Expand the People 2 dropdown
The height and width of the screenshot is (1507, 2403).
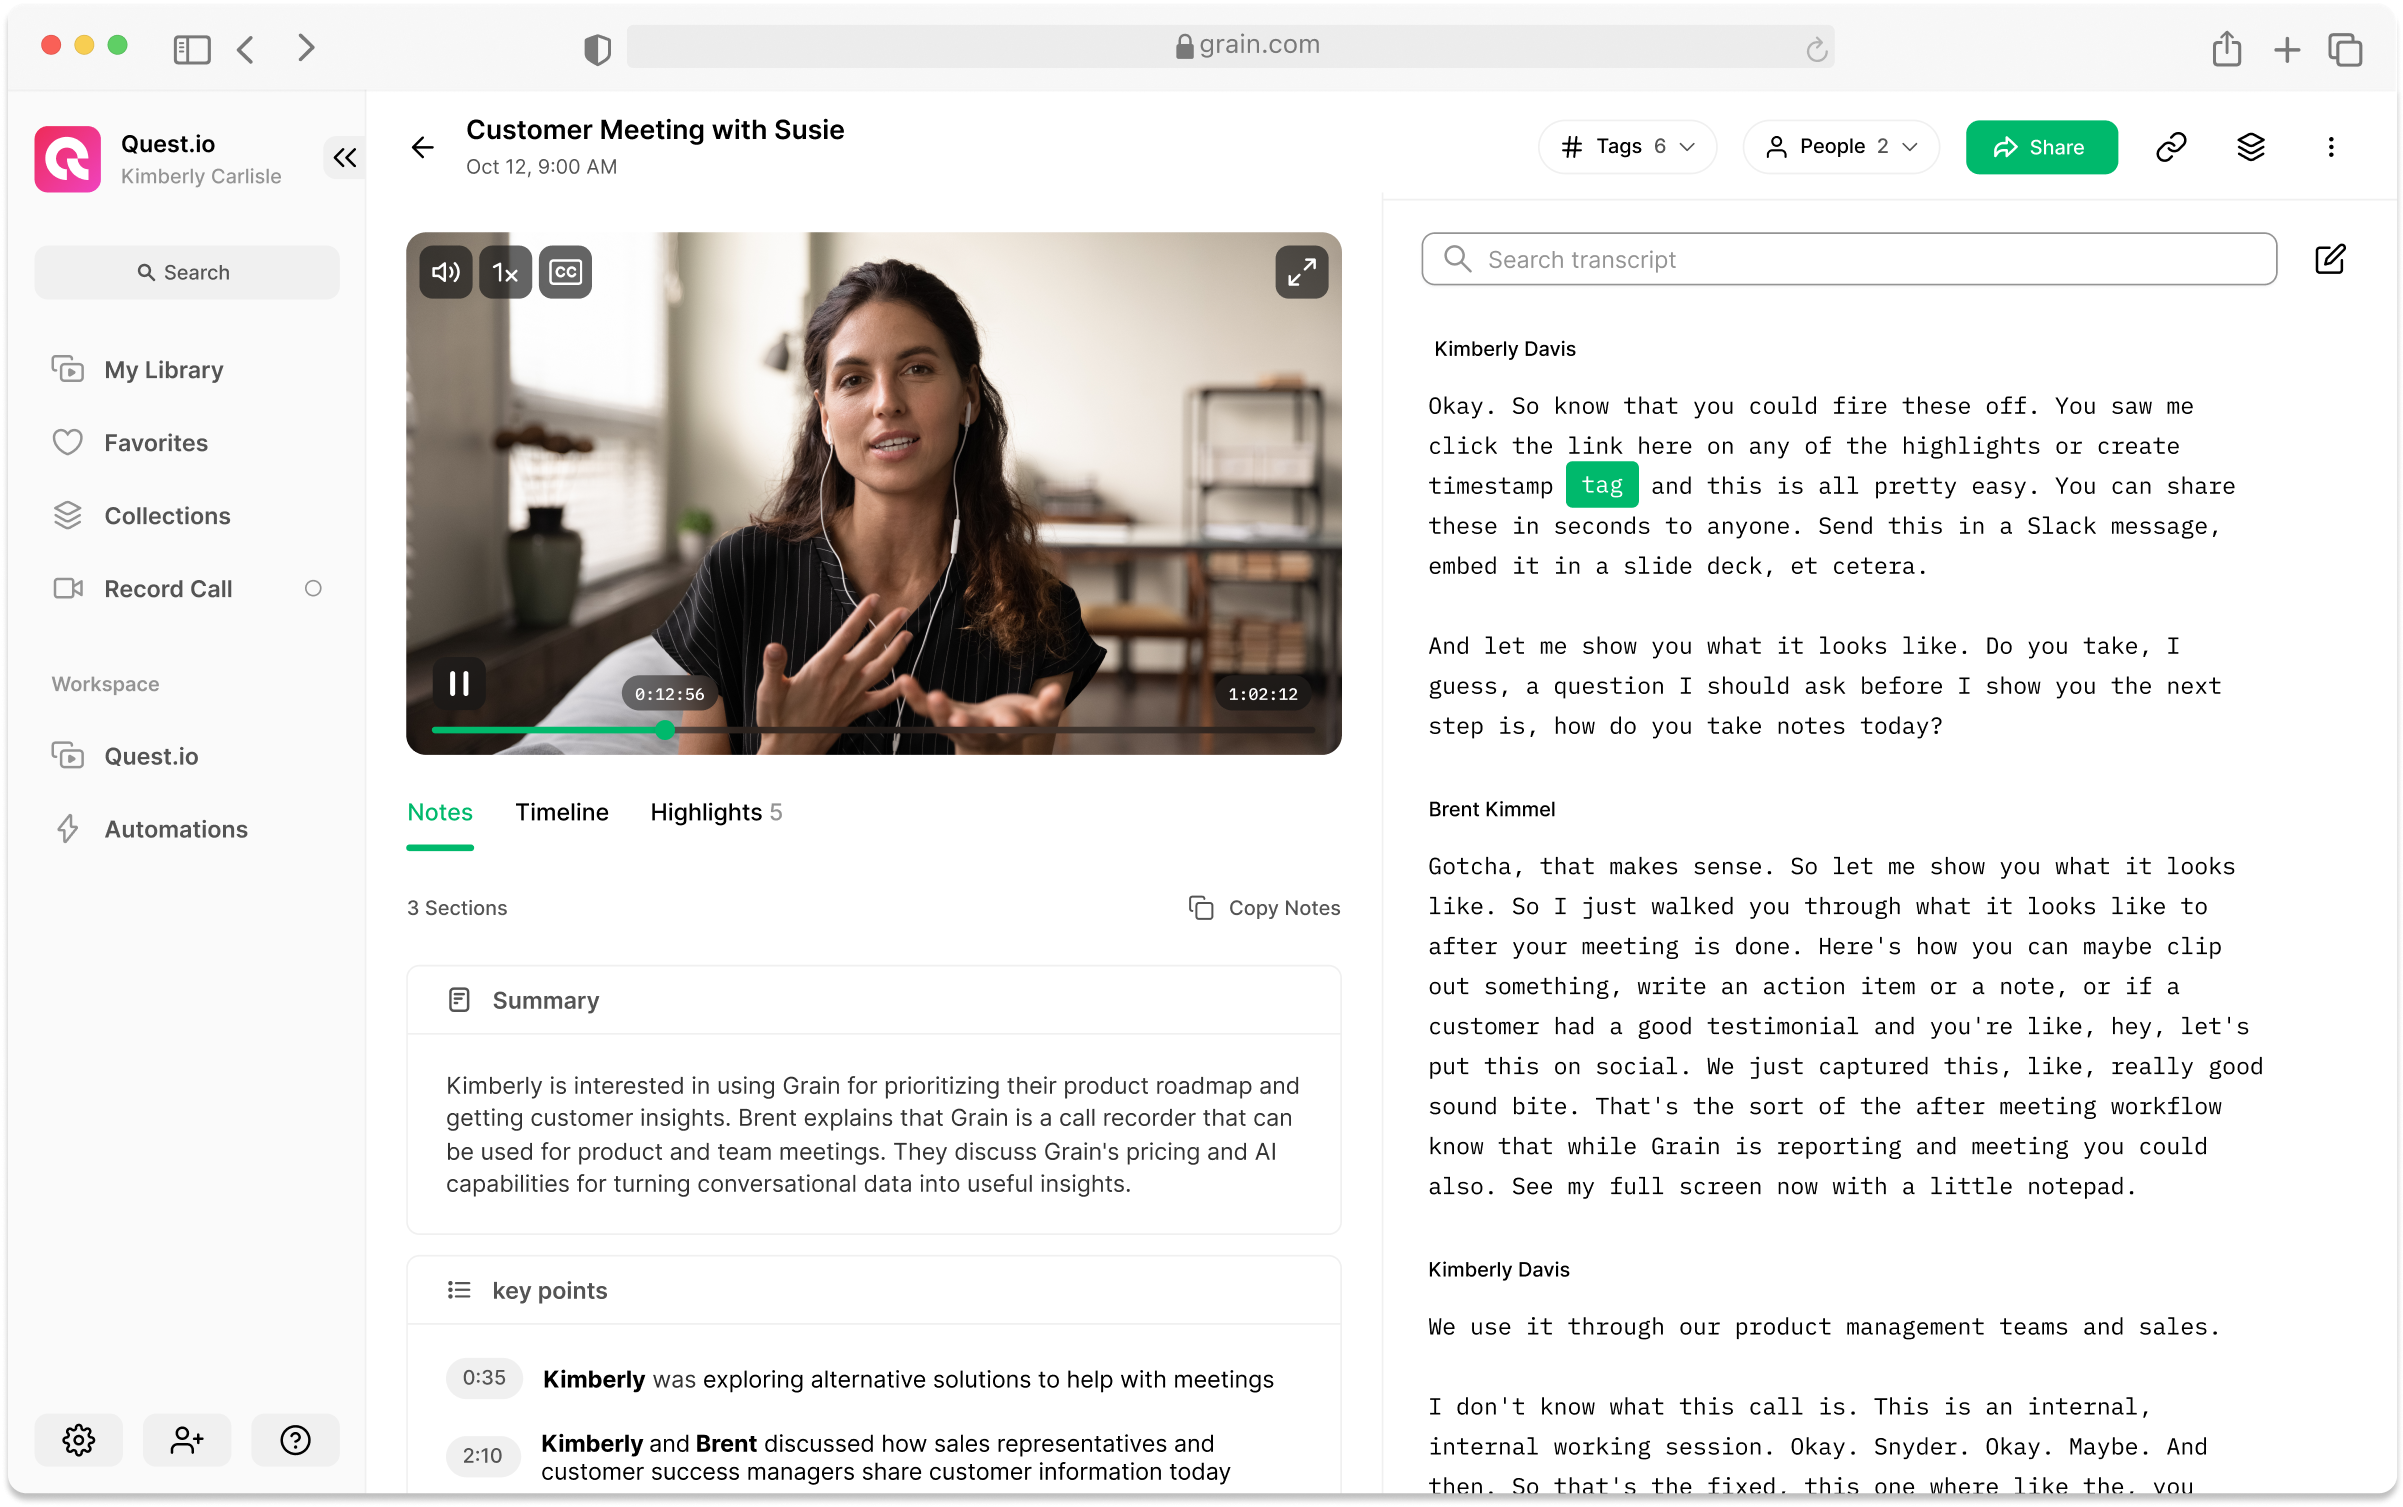point(1841,147)
